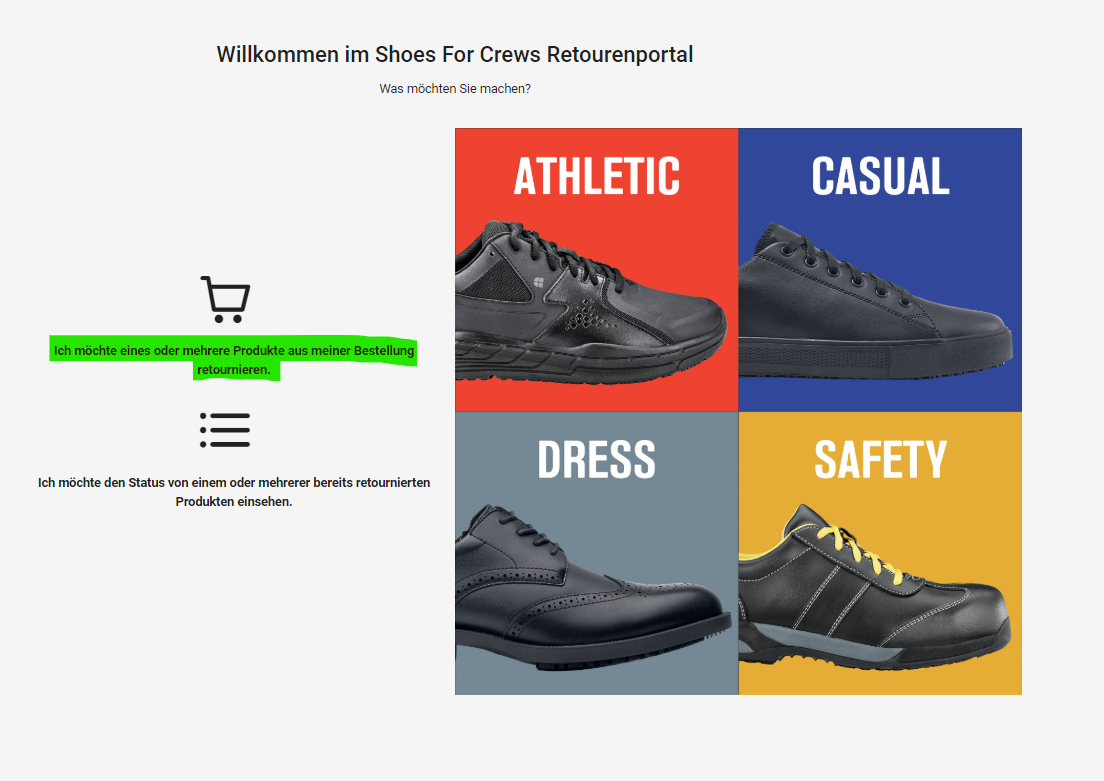The height and width of the screenshot is (781, 1104).
Task: Click the SAFETY heading text
Action: (880, 460)
